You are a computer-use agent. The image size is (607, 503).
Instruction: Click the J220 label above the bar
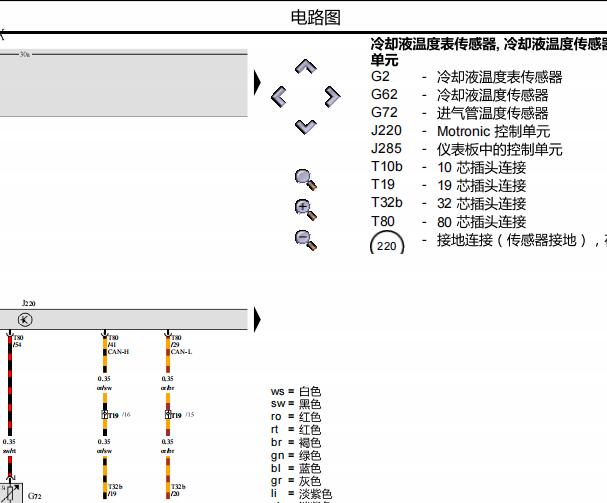point(29,303)
